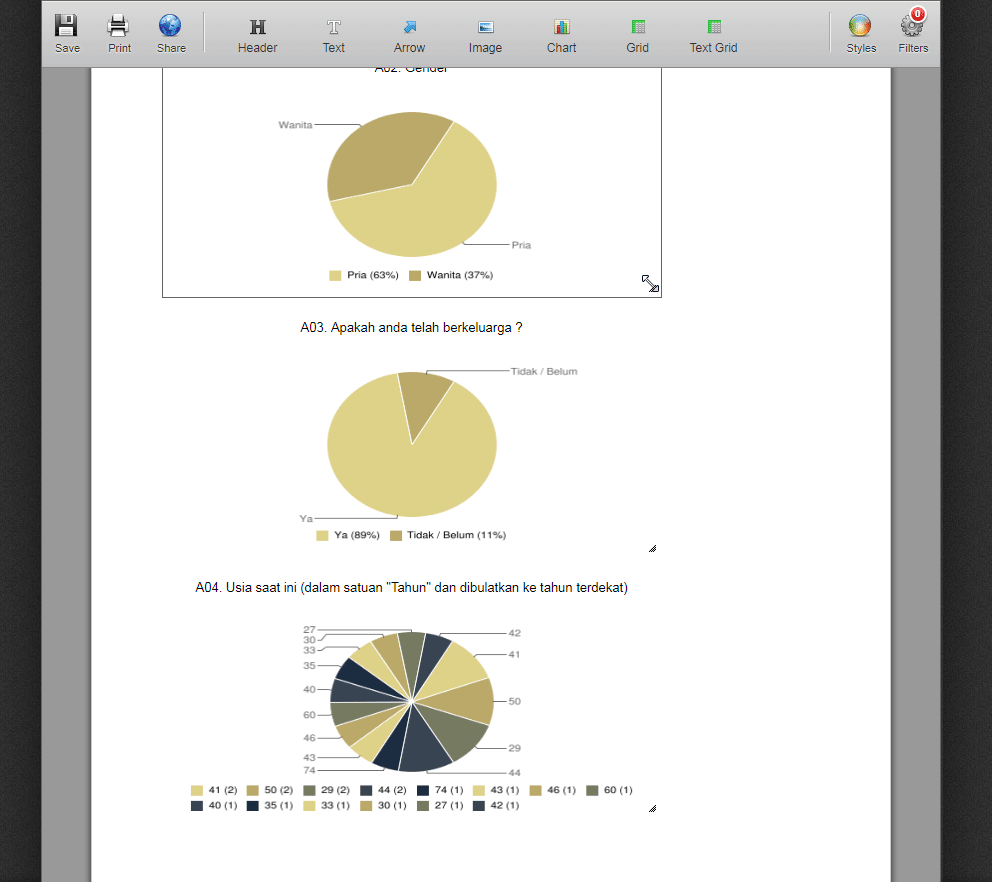Open the Print function

[118, 30]
